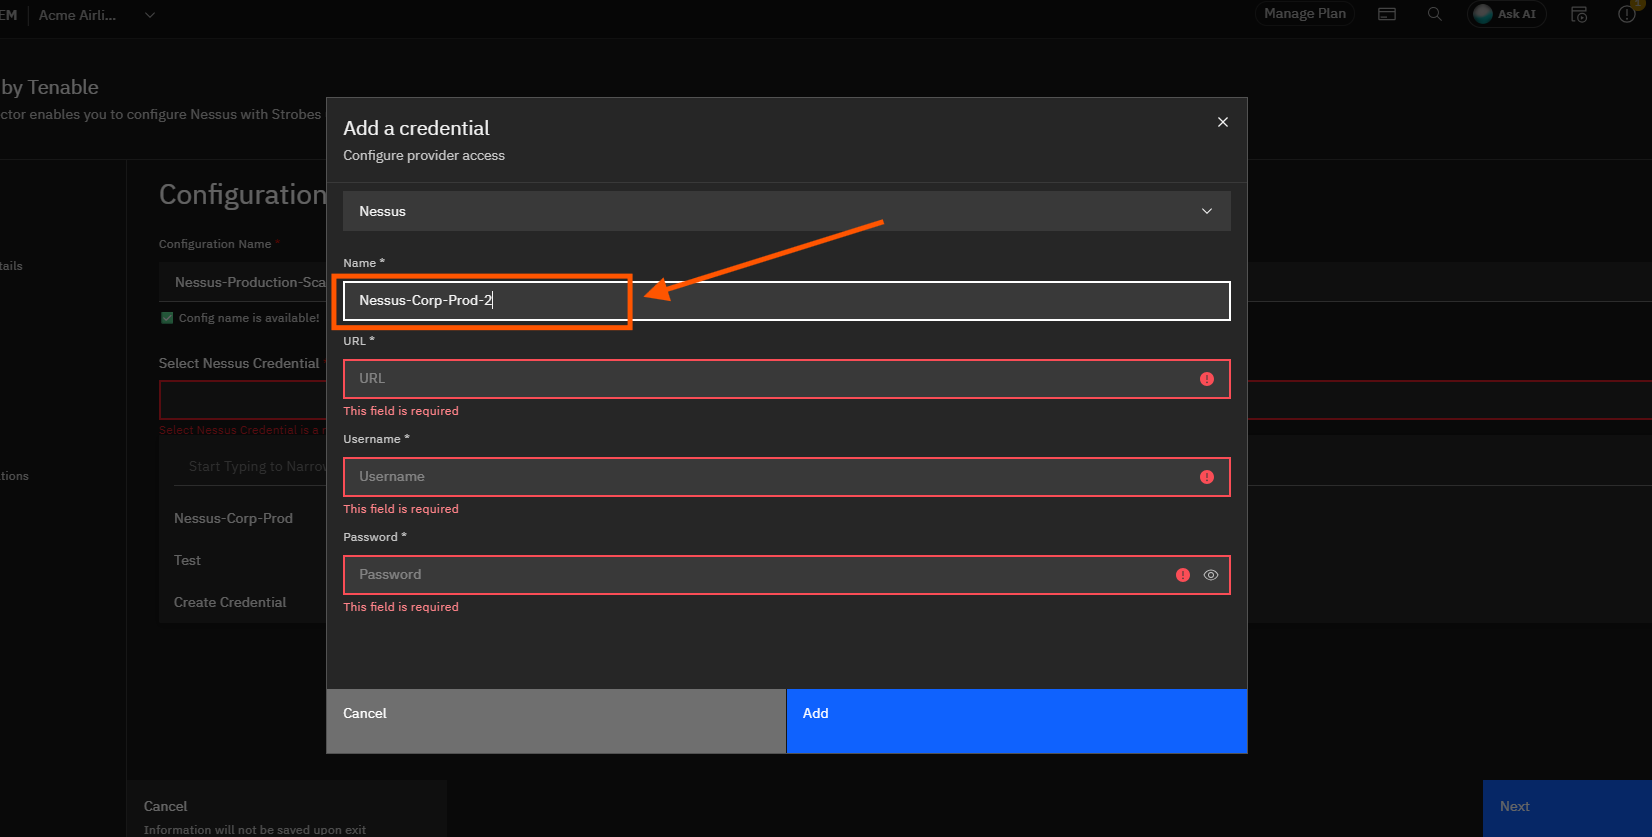The height and width of the screenshot is (837, 1652).
Task: Select the Nessus-Corp-Prod credential option
Action: coord(233,518)
